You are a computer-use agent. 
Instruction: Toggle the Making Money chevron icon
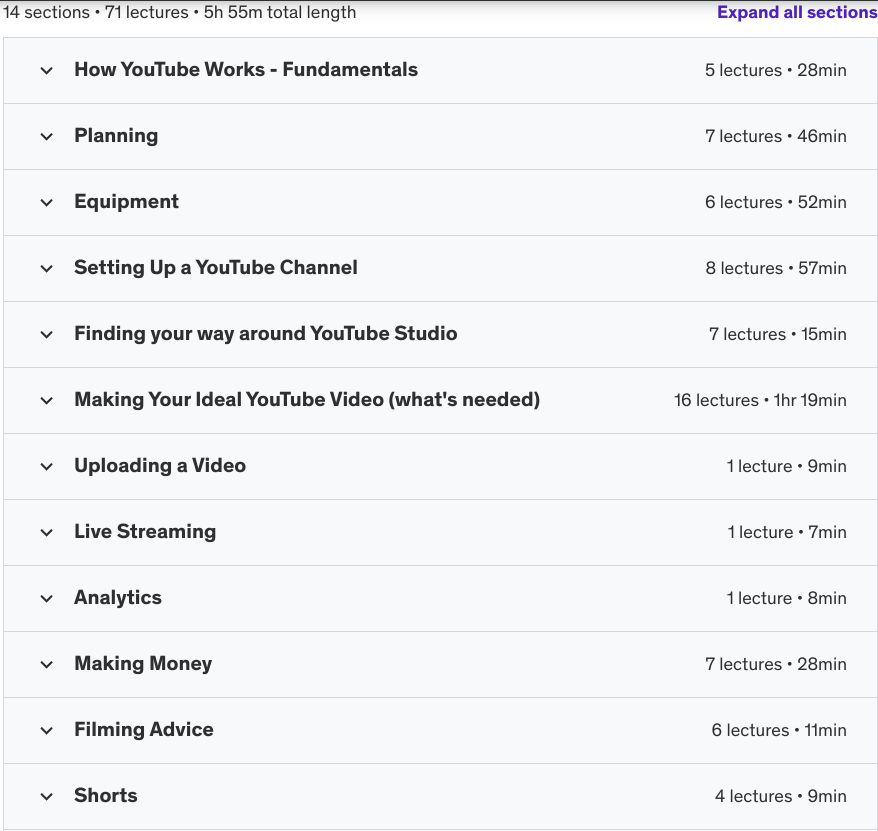46,665
